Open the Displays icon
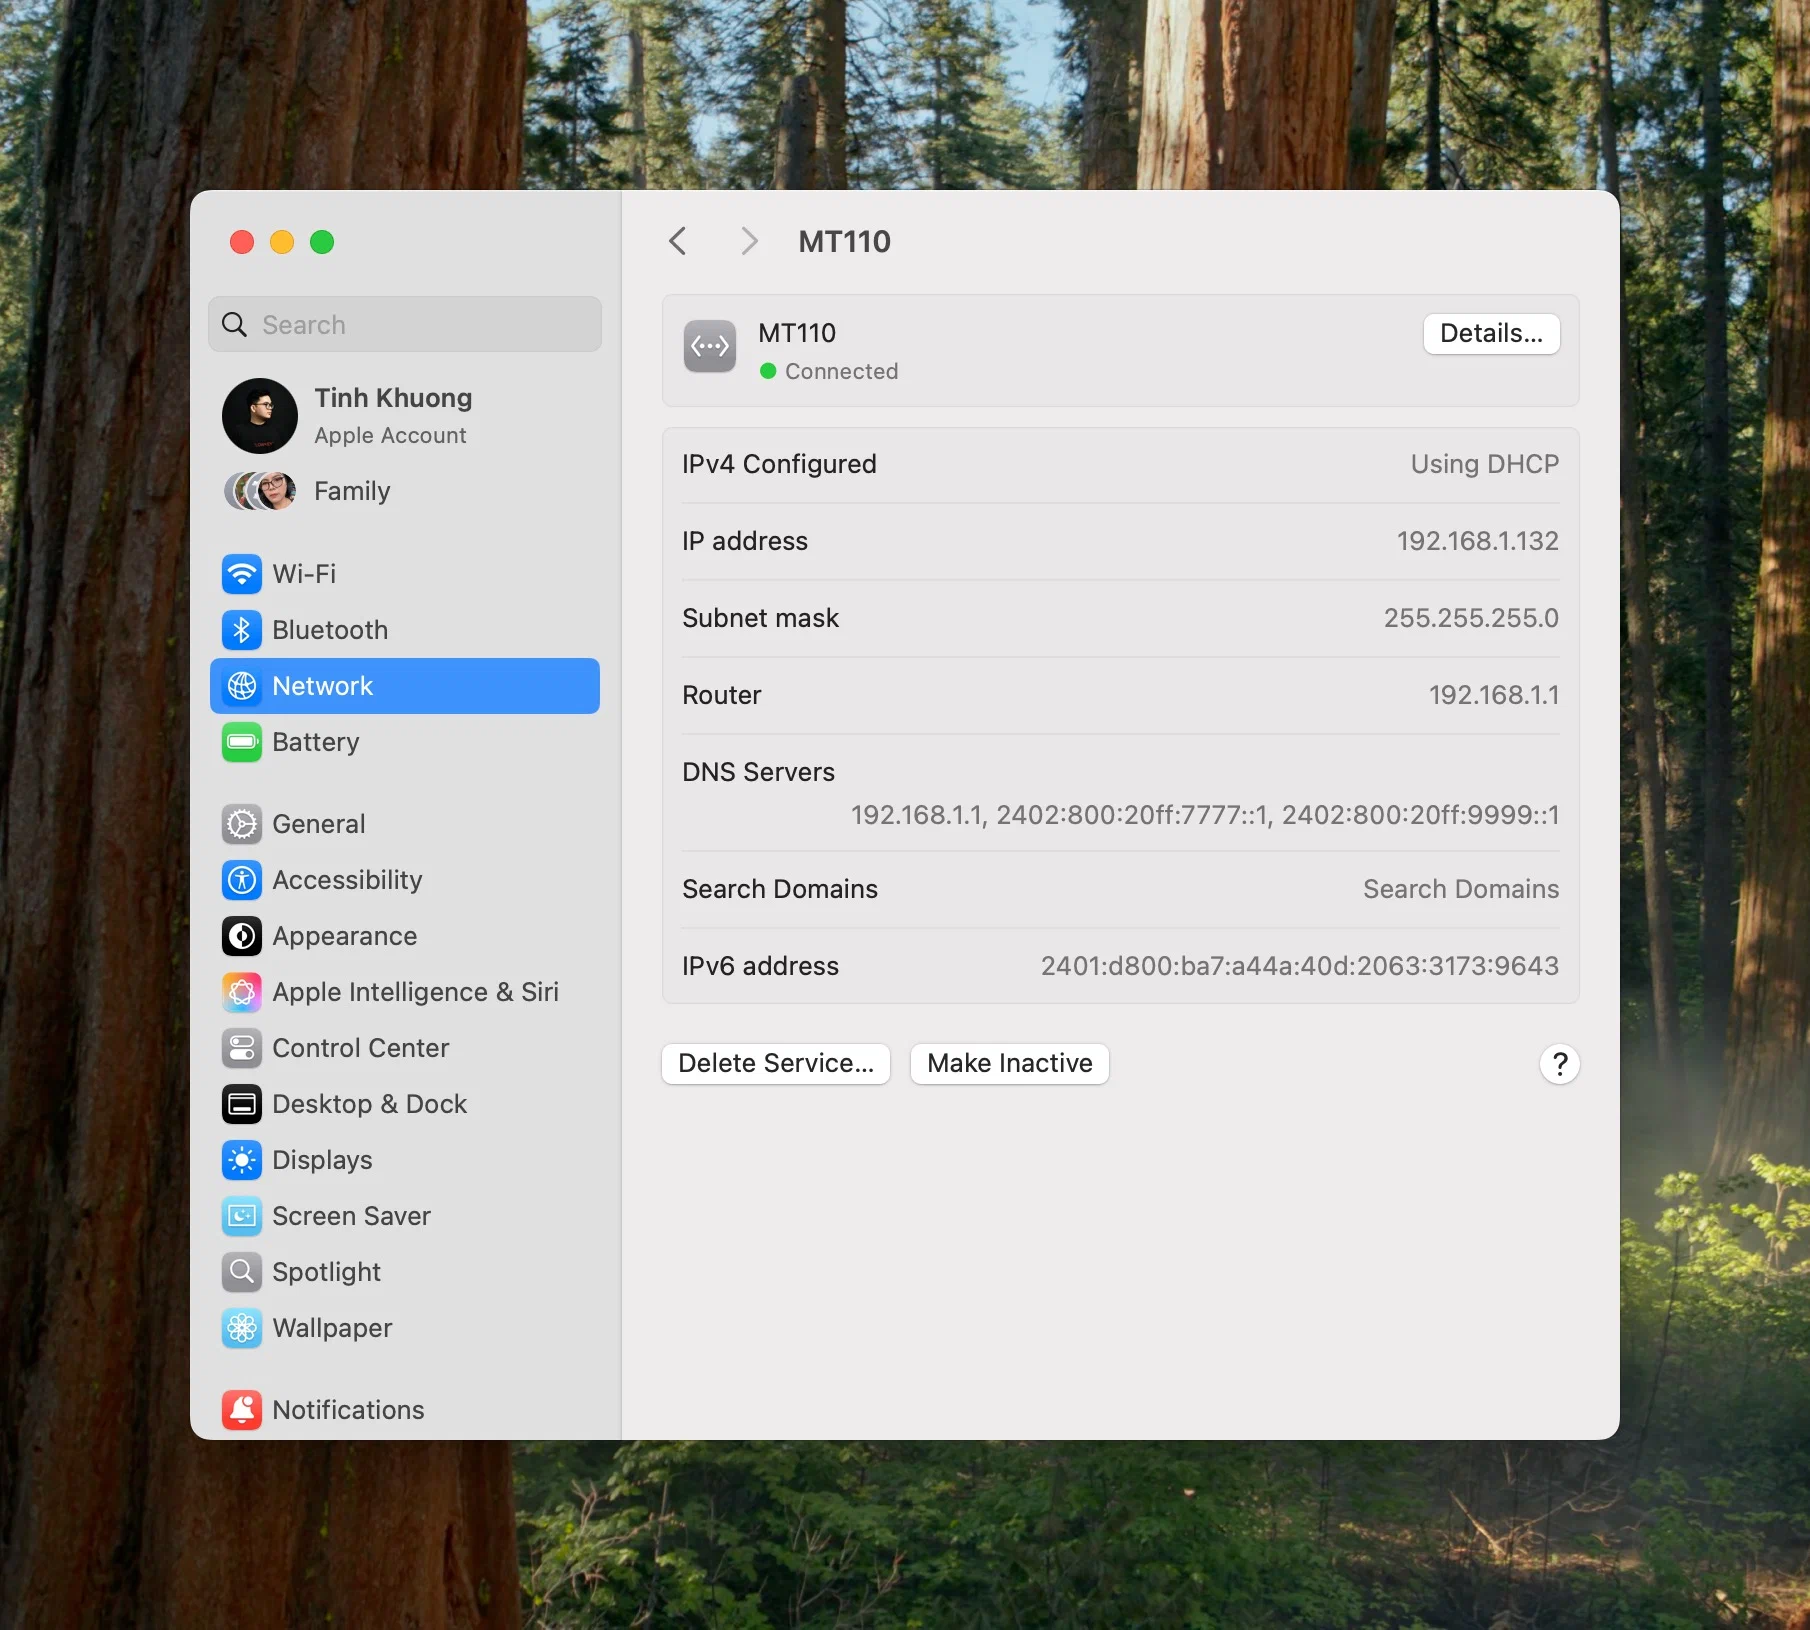 (x=242, y=1160)
